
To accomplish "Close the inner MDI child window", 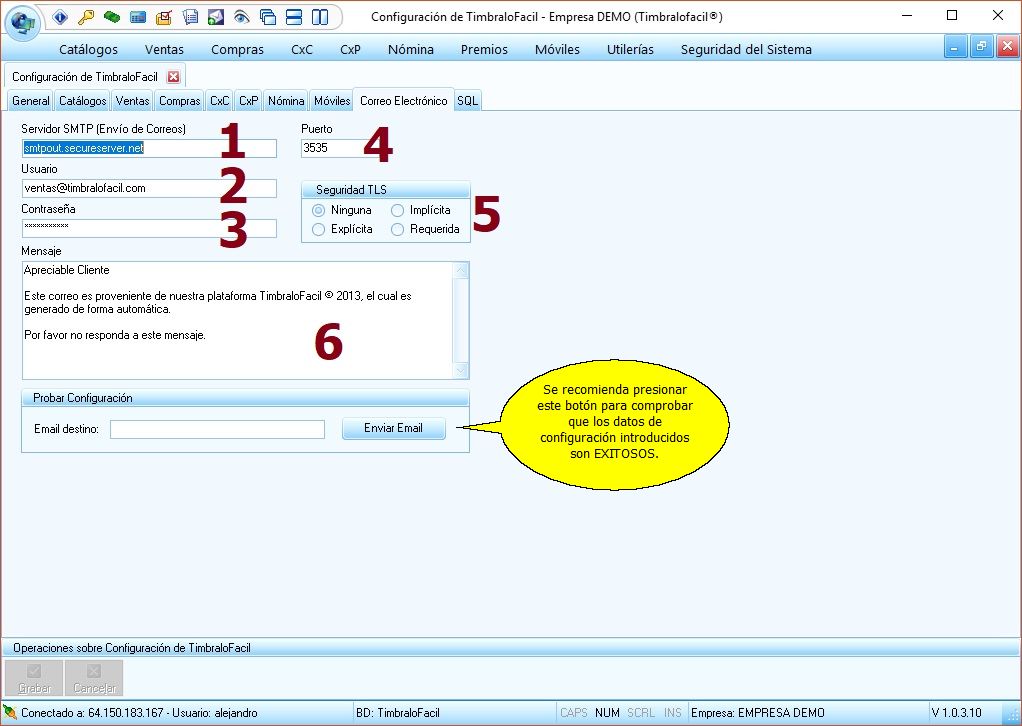I will 1007,47.
